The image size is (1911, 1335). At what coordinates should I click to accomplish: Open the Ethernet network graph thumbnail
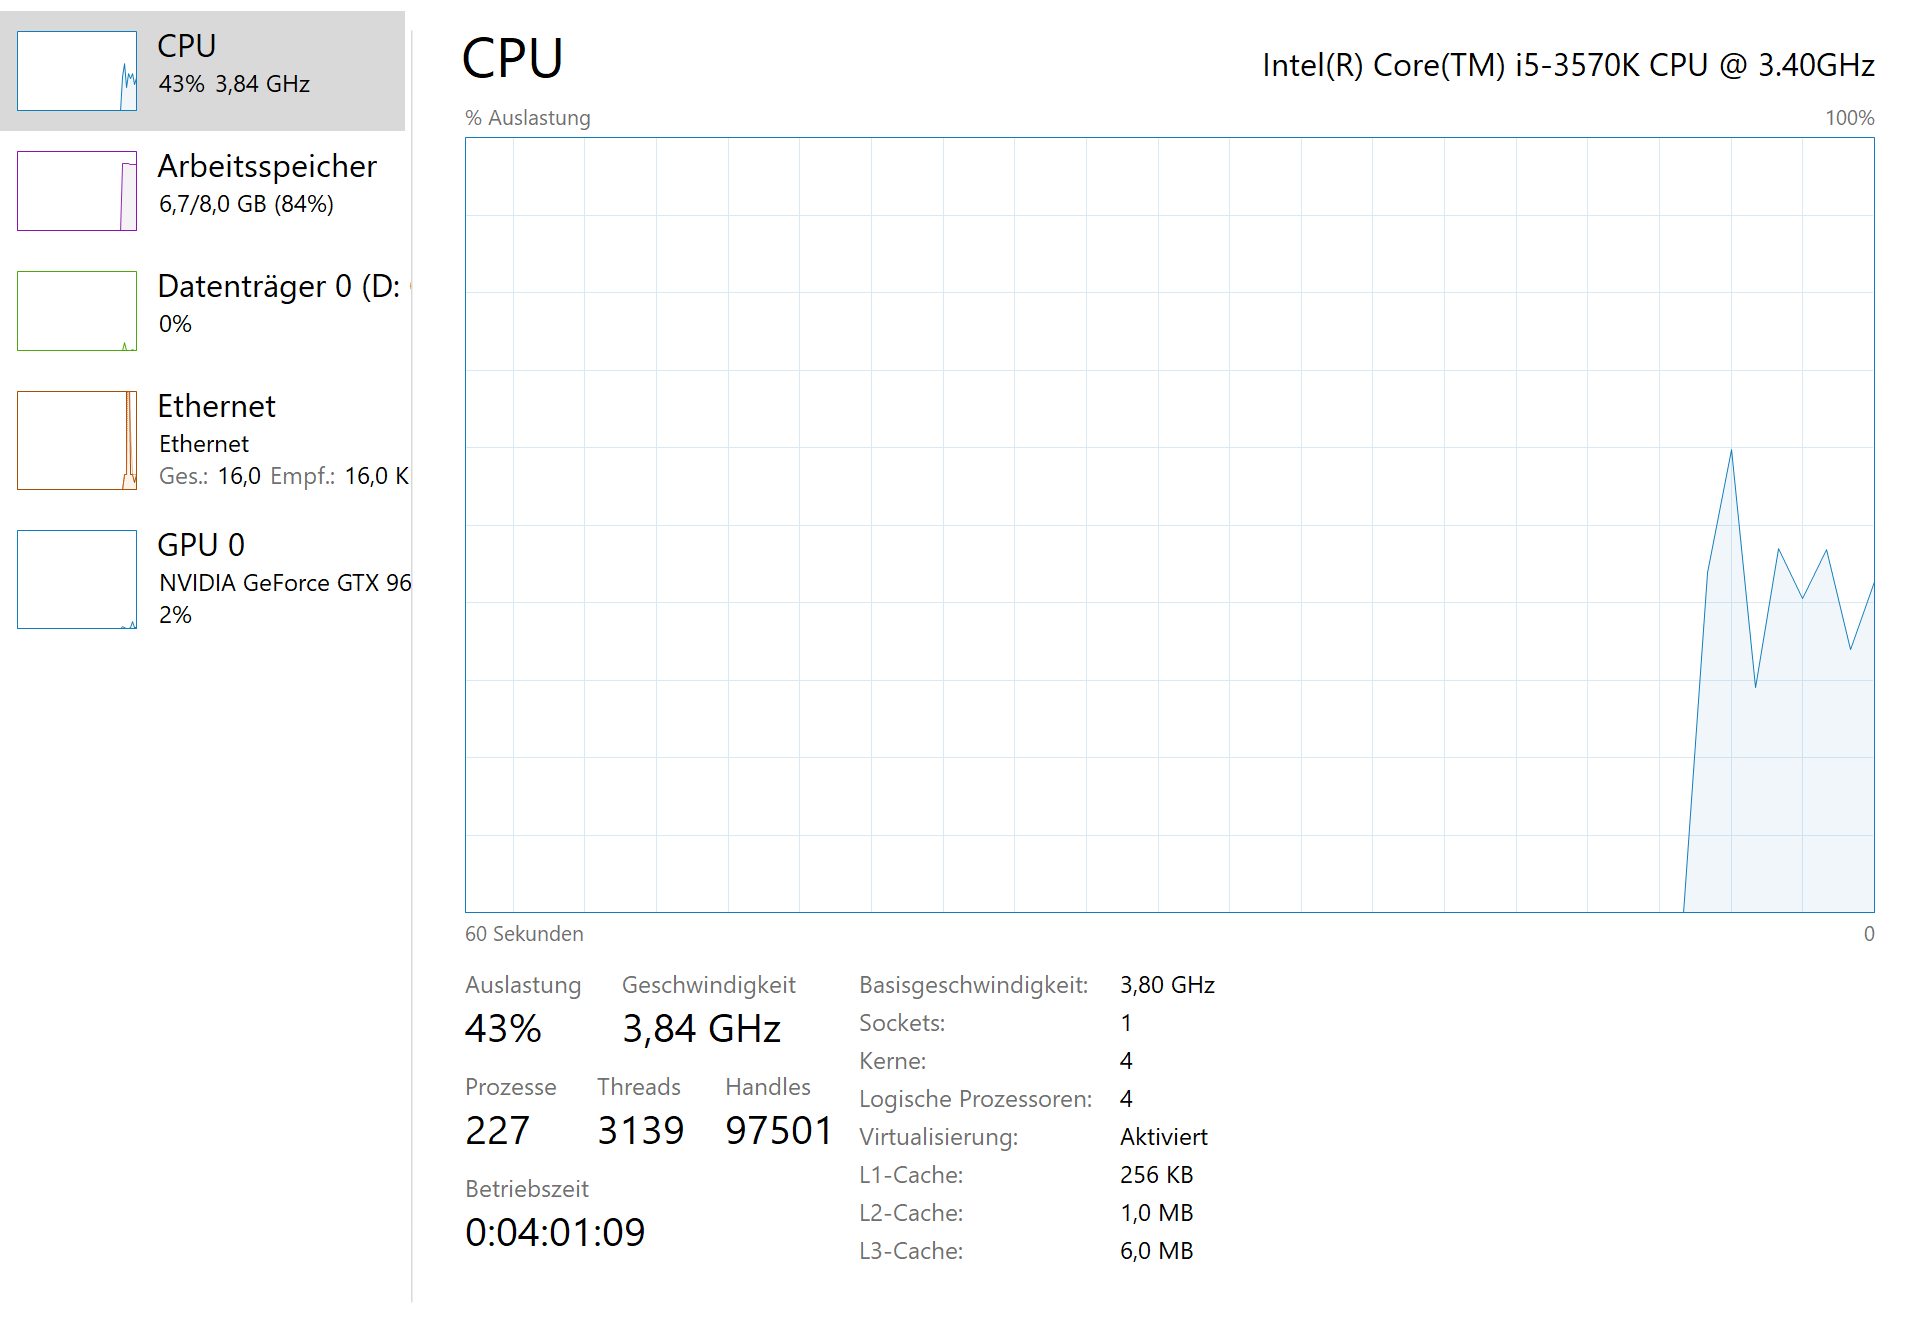click(x=77, y=440)
